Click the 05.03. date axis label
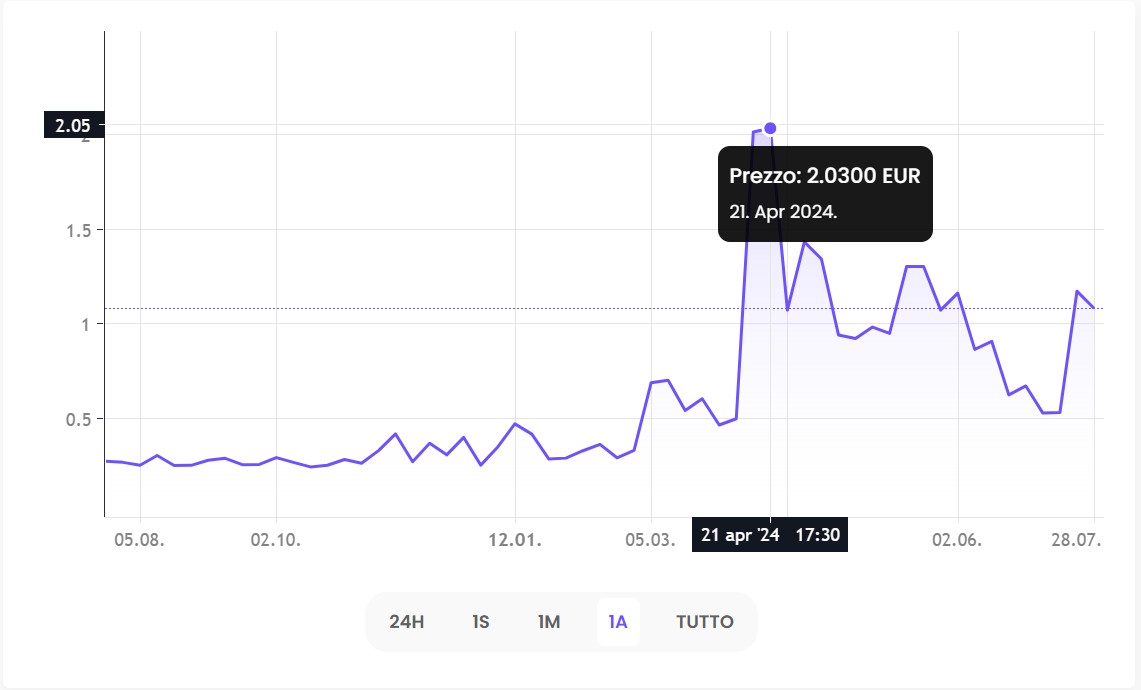Viewport: 1141px width, 690px height. pos(651,540)
